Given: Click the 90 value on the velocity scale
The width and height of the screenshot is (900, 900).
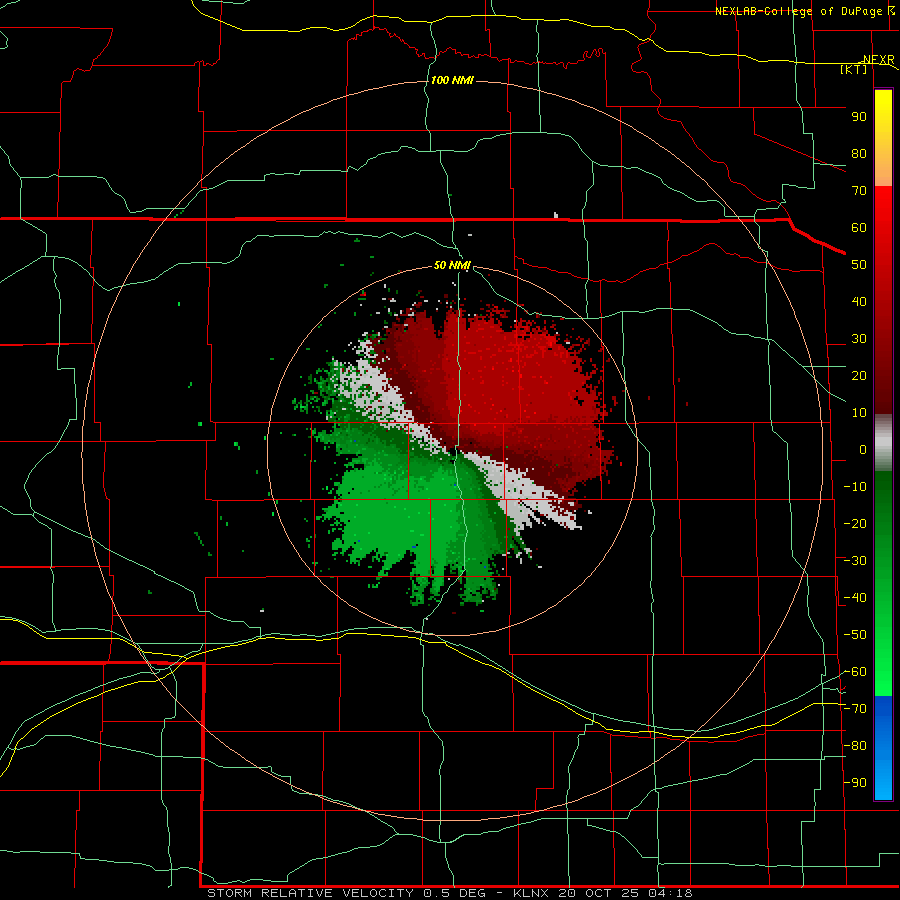Looking at the screenshot, I should pyautogui.click(x=859, y=117).
